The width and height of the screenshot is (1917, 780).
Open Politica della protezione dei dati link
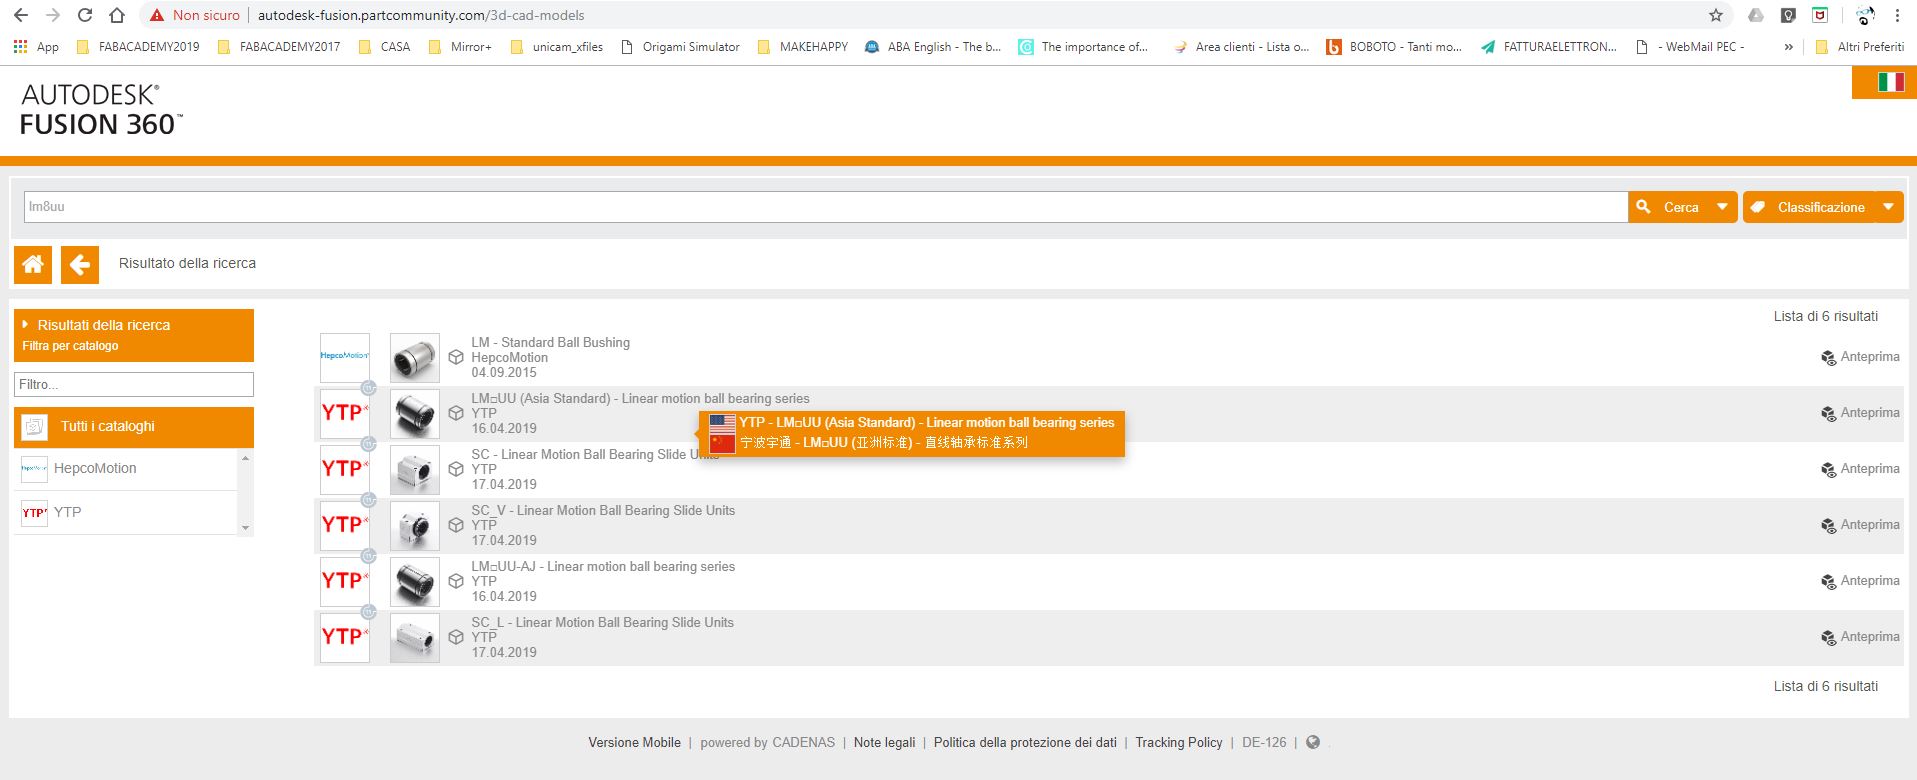click(1025, 742)
